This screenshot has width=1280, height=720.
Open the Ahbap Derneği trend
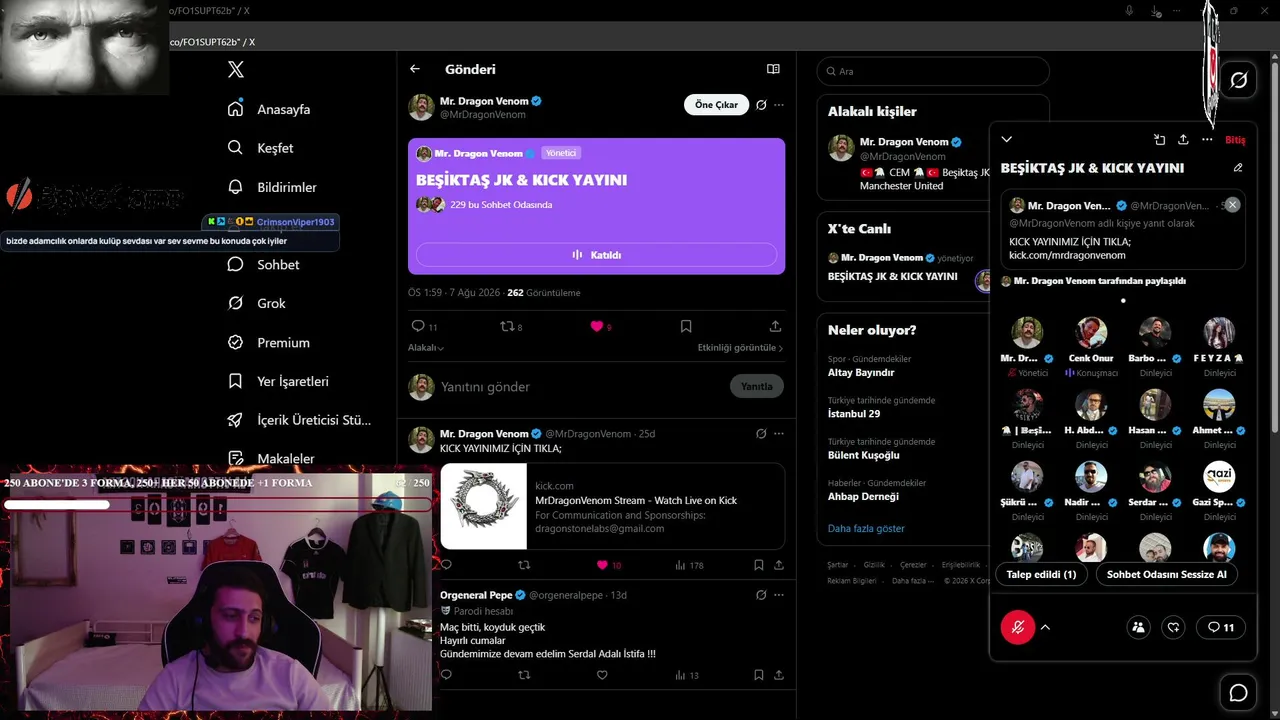coord(863,497)
